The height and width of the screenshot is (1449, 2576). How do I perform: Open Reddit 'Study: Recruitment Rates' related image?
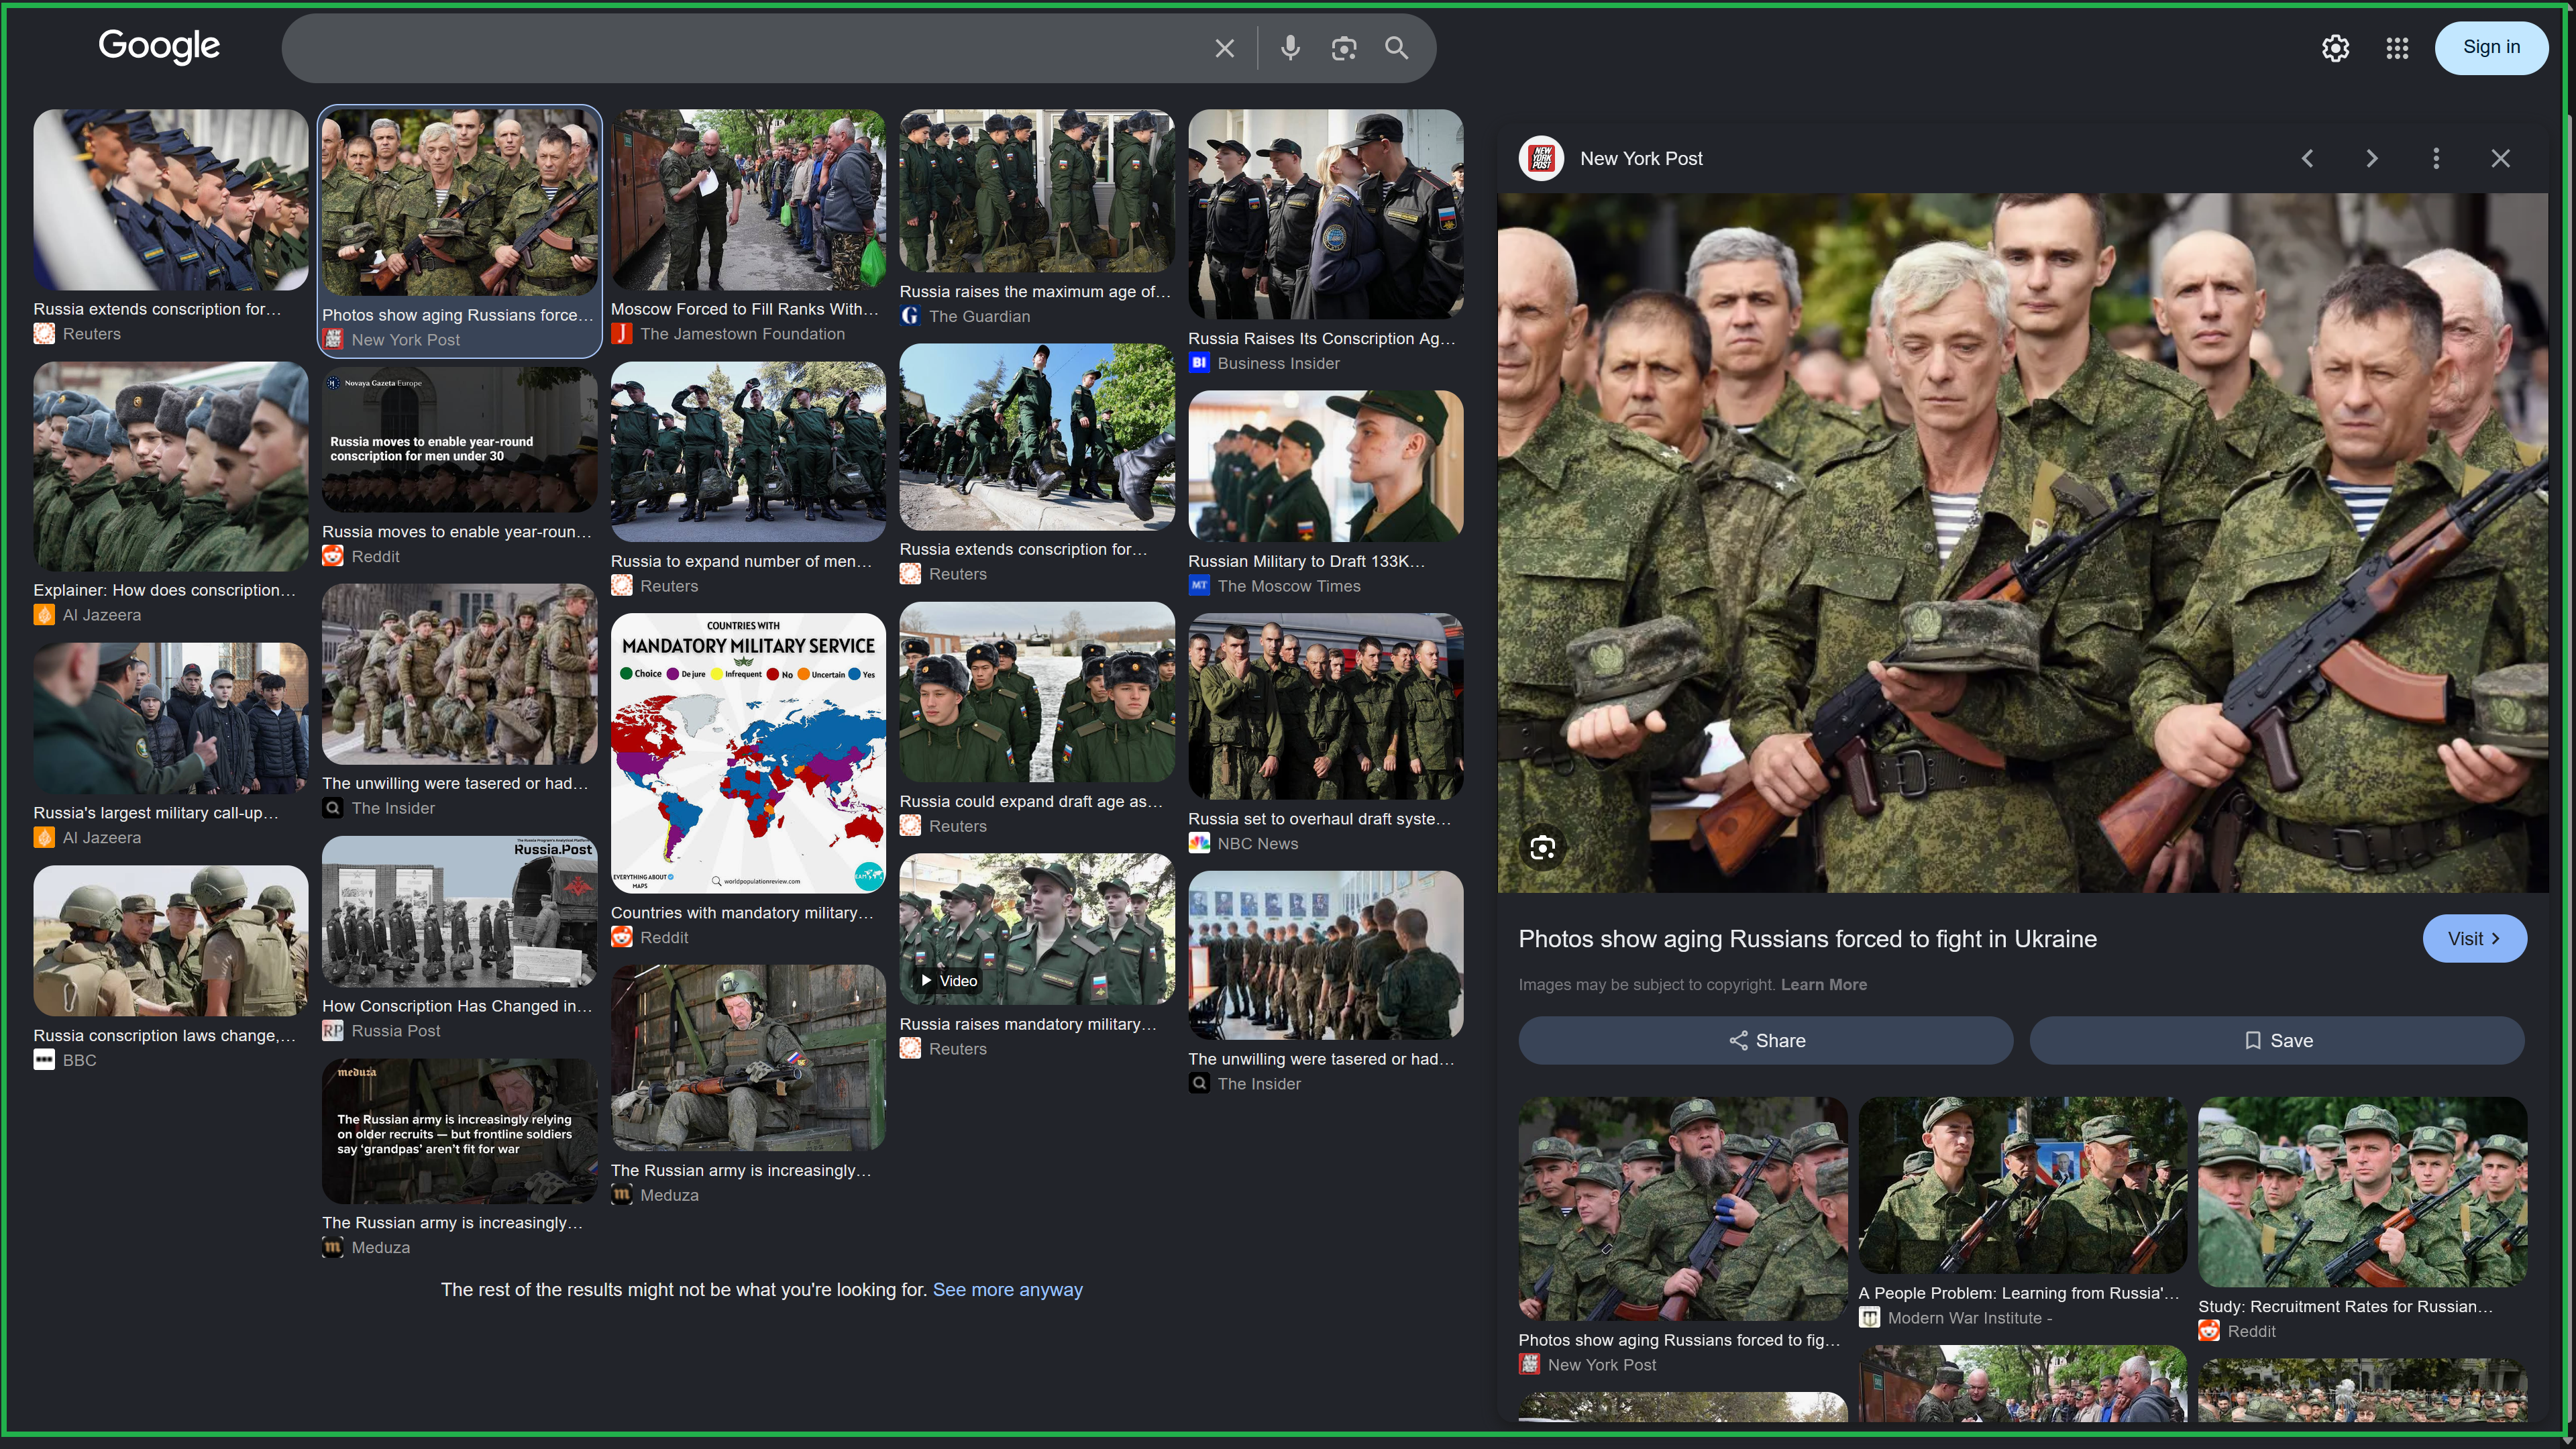(2362, 1192)
